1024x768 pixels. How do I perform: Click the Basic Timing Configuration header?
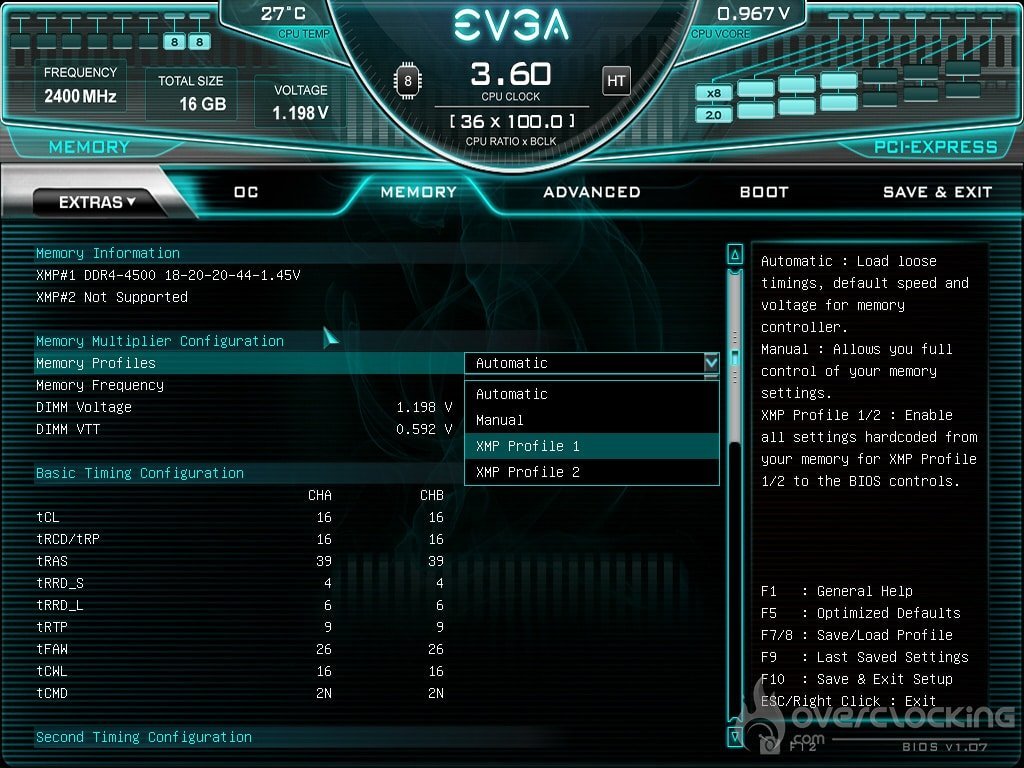(x=140, y=473)
